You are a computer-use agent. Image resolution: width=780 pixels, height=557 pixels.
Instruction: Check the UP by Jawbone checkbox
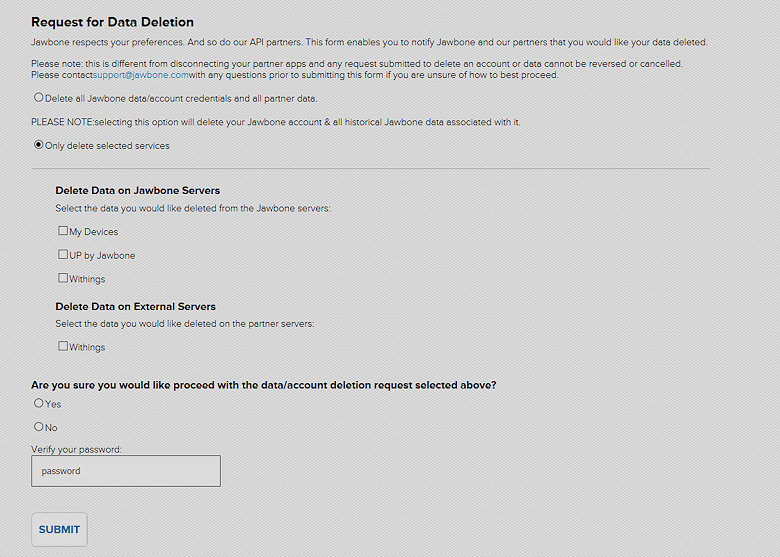coord(63,255)
